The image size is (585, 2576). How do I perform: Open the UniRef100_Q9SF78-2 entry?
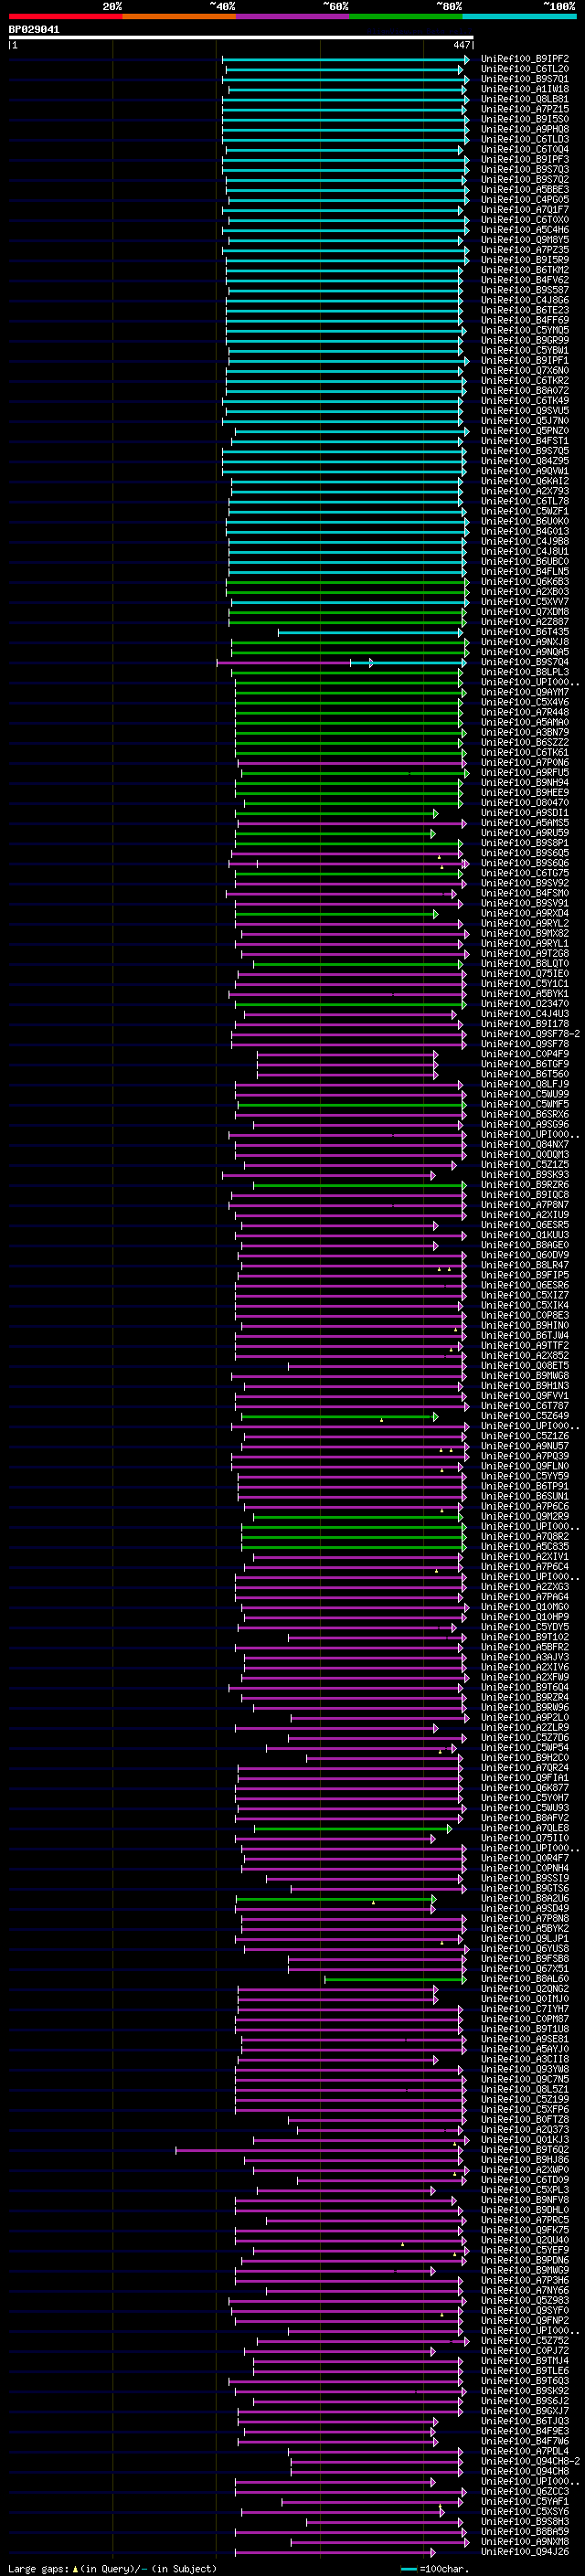point(530,1034)
